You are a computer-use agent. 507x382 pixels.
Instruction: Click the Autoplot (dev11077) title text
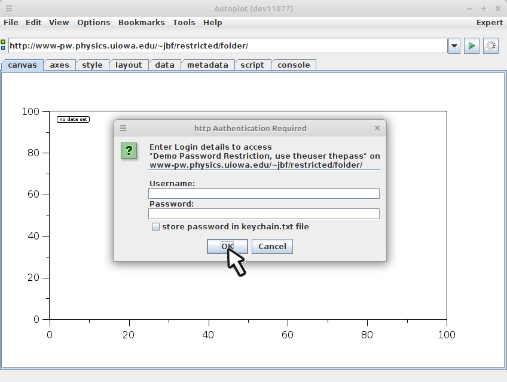point(253,8)
